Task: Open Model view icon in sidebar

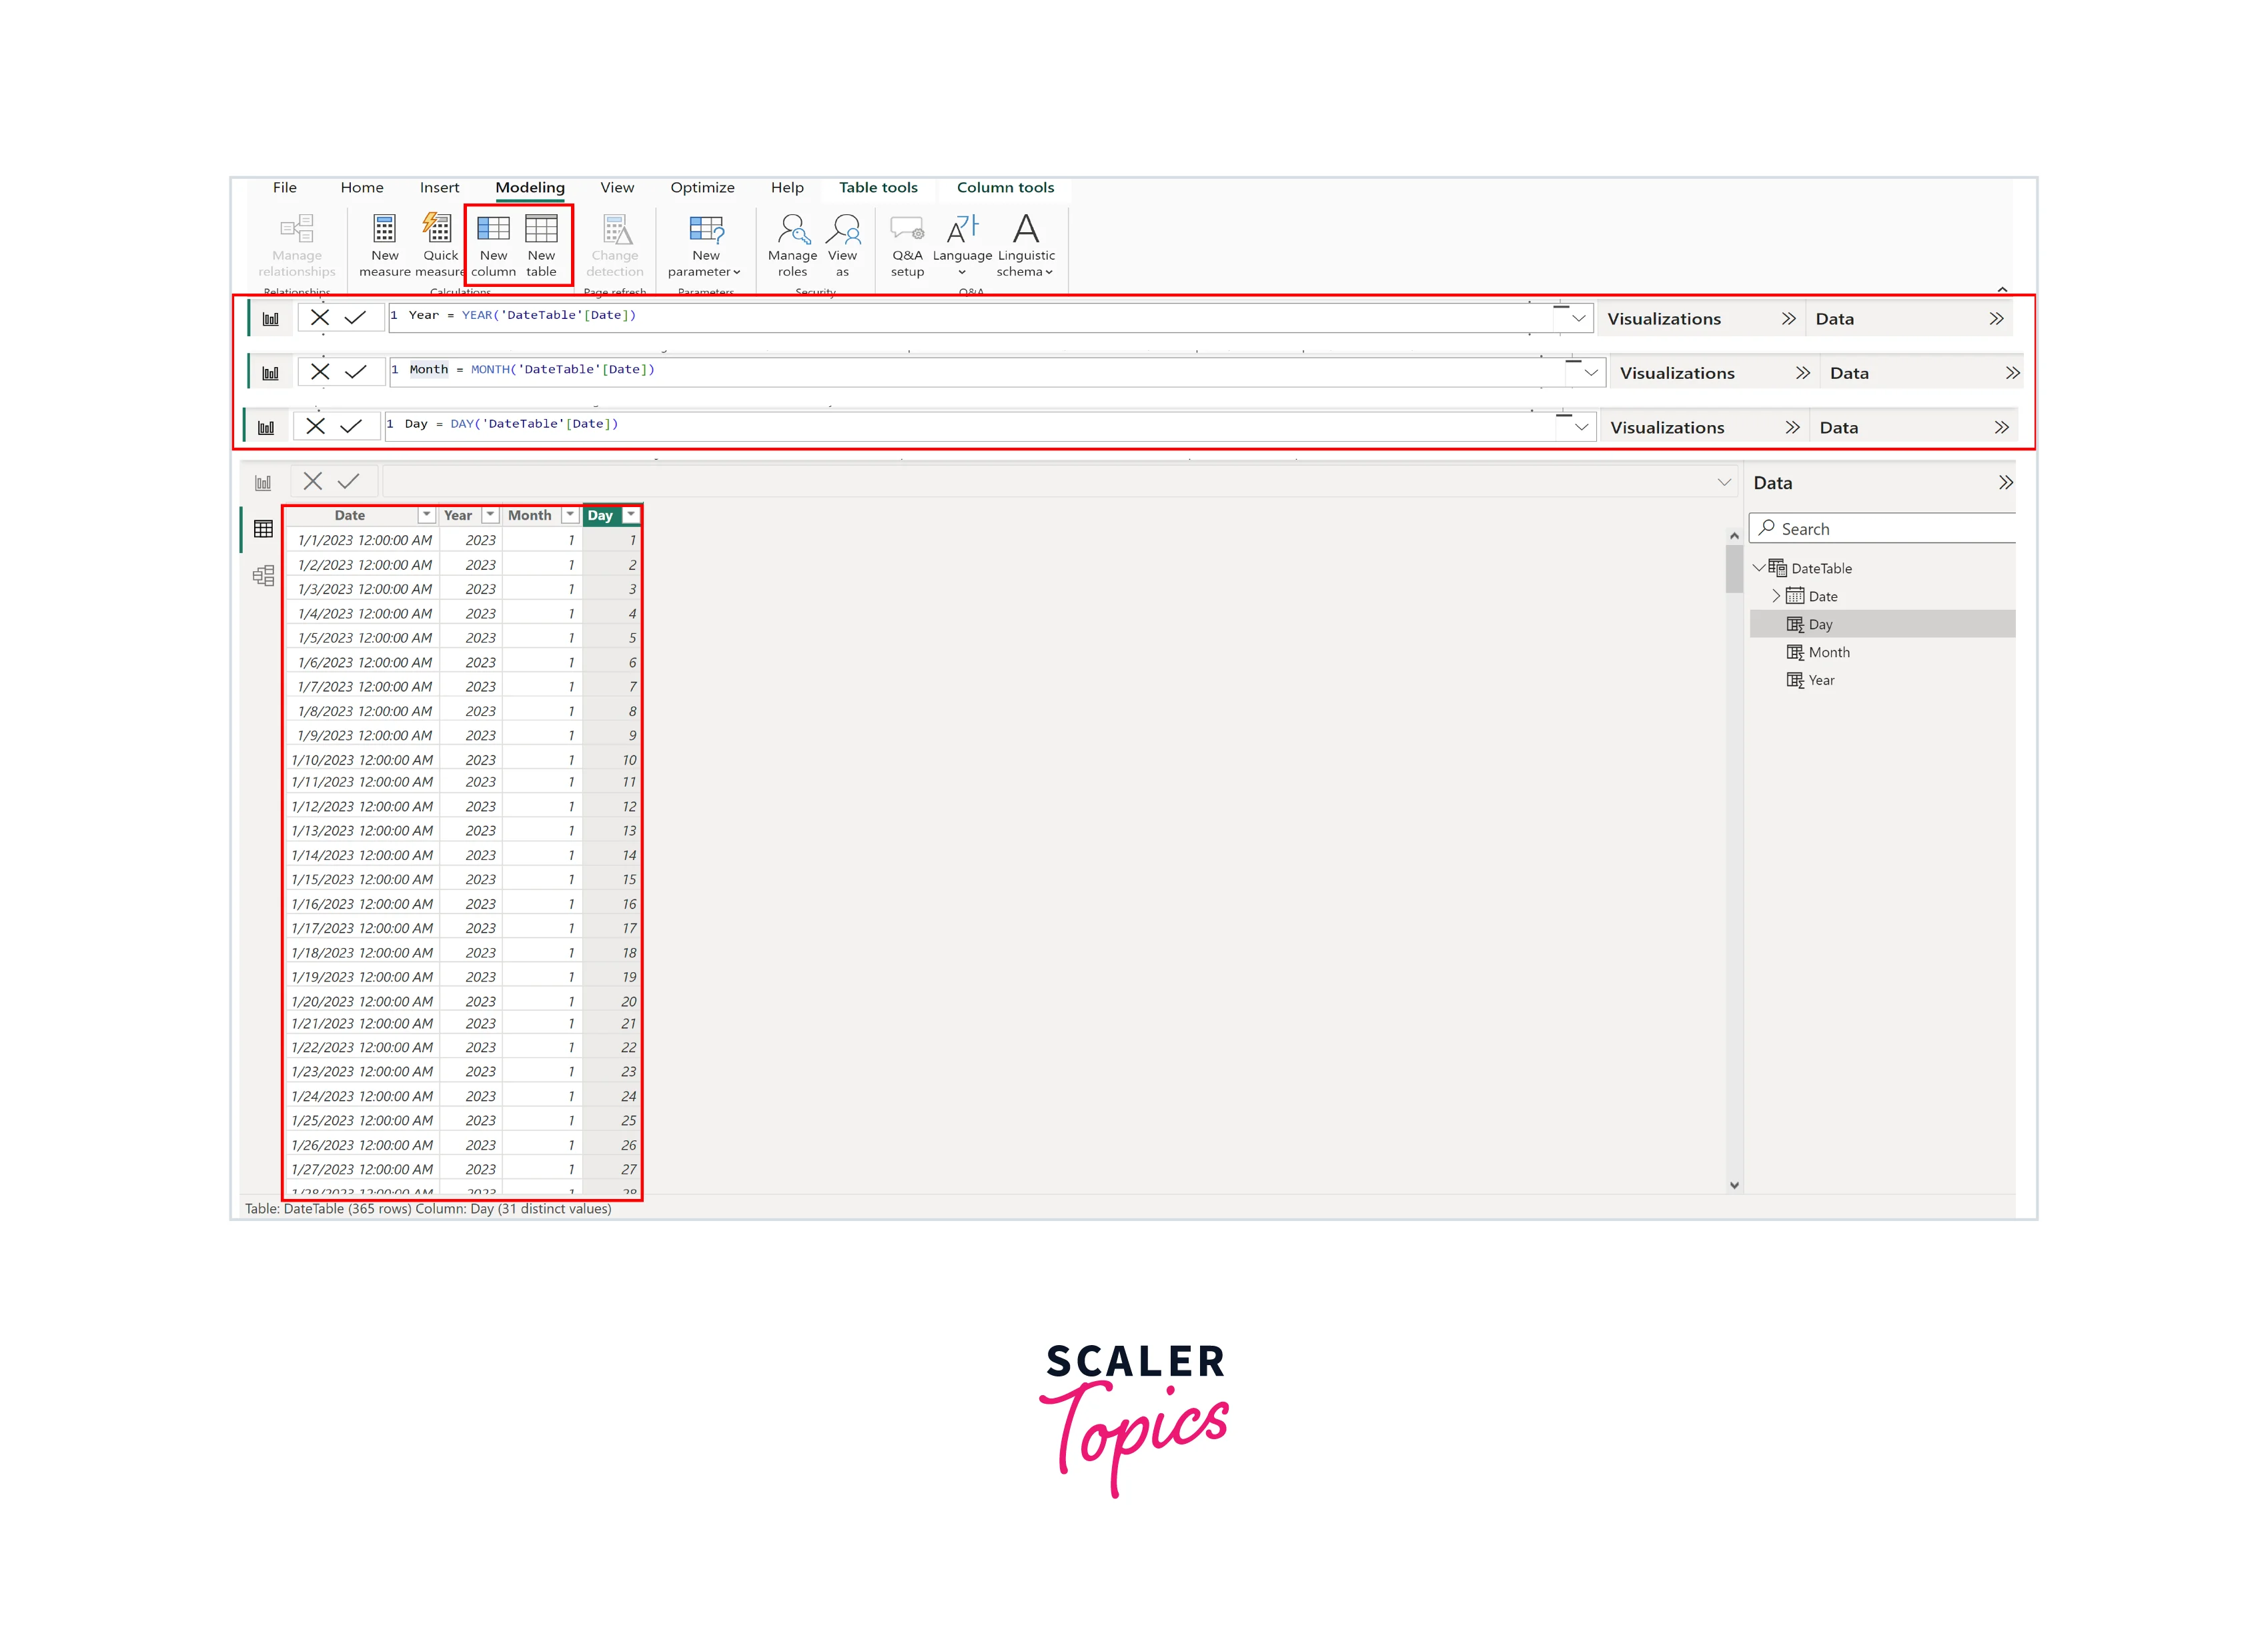Action: point(263,576)
